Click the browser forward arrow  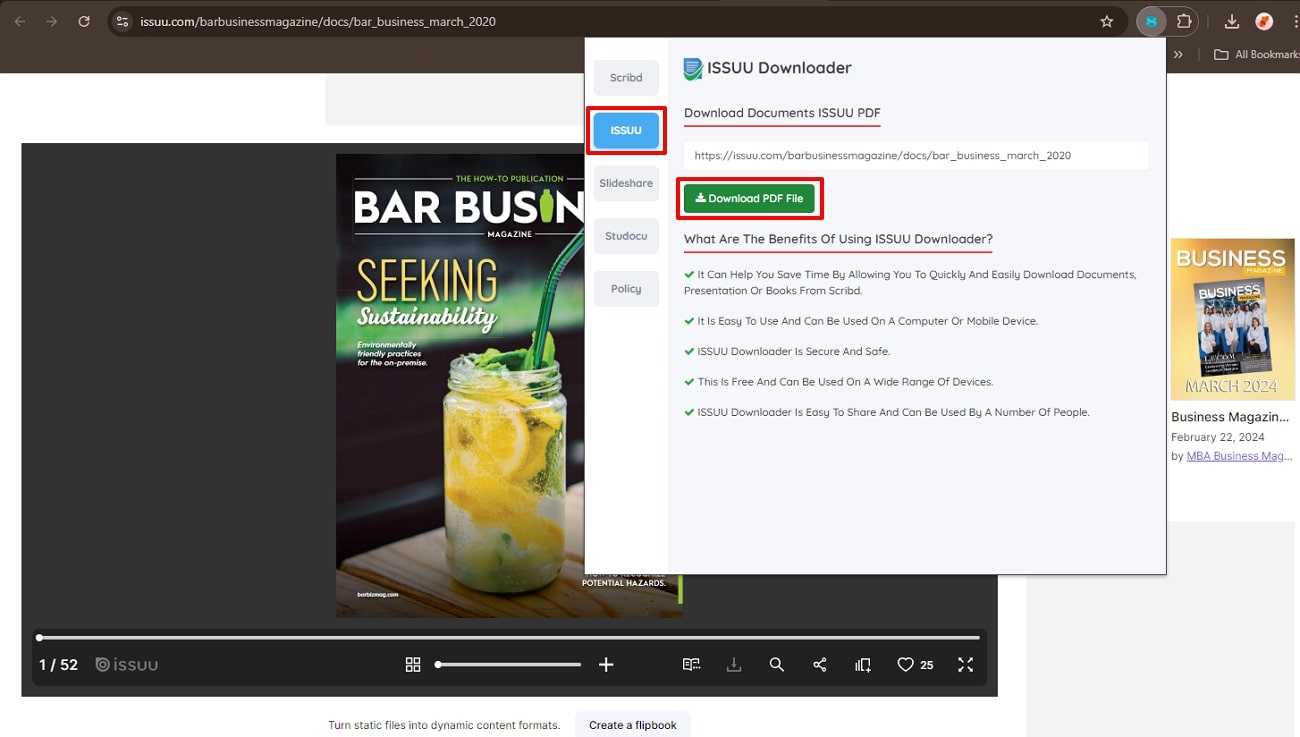pyautogui.click(x=52, y=21)
